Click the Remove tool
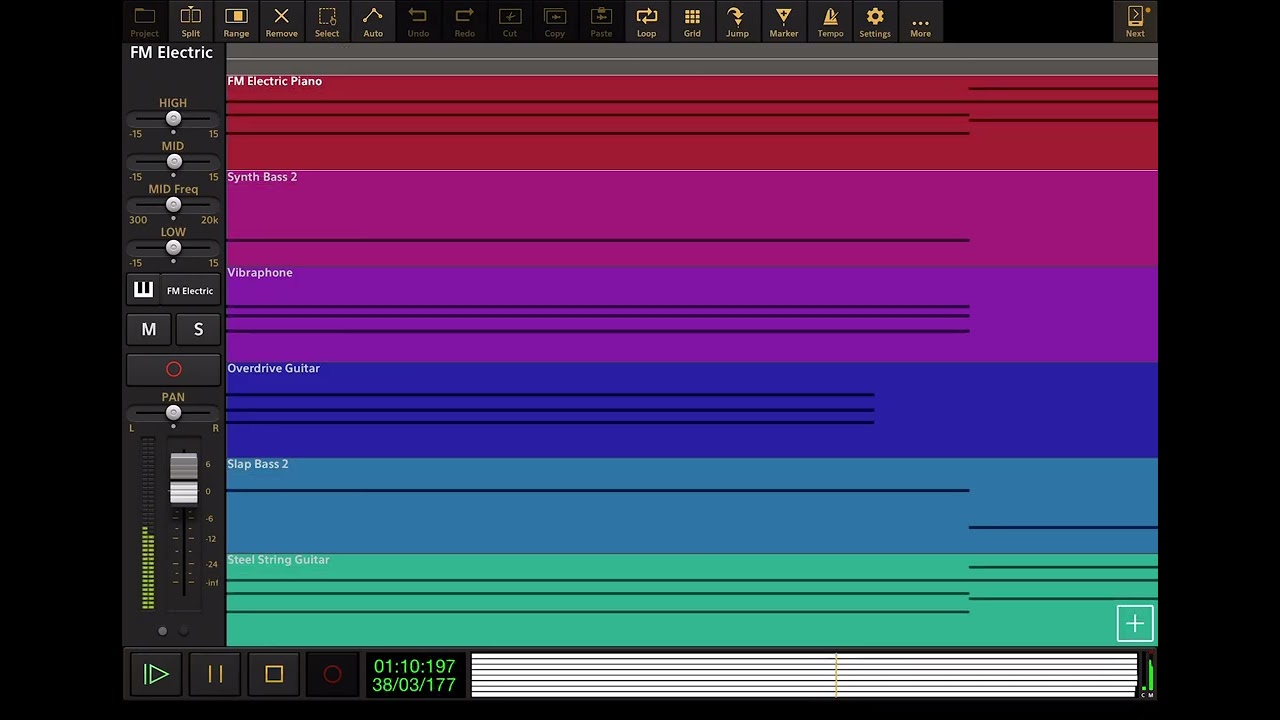The image size is (1280, 720). pyautogui.click(x=281, y=21)
